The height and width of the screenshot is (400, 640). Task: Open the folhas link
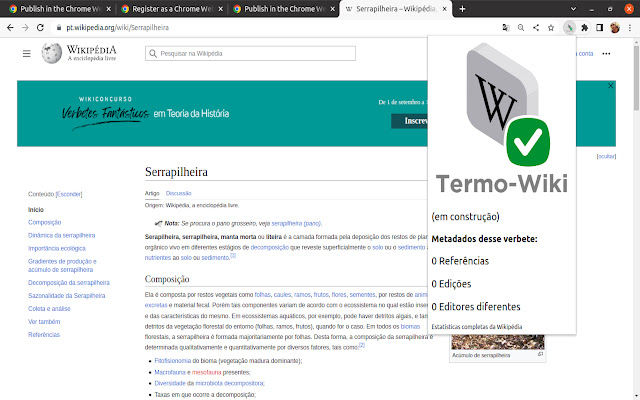point(262,295)
